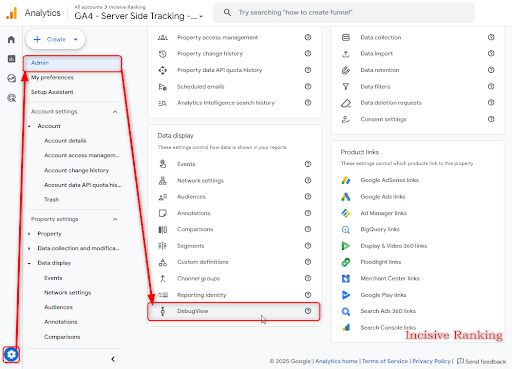Open the Home icon in left rail
Viewport: 512px width, 369px height.
[11, 40]
